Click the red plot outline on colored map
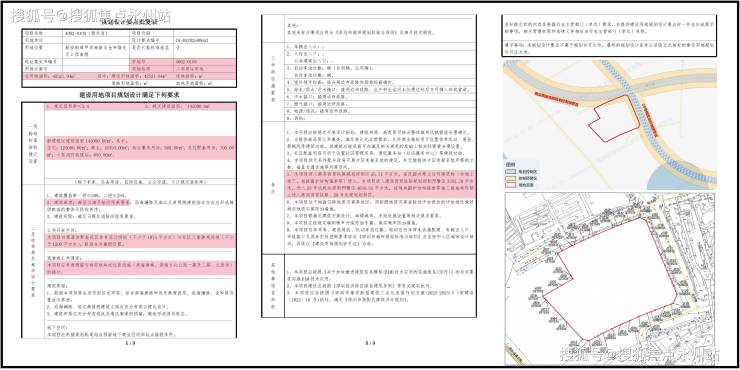 (614, 118)
